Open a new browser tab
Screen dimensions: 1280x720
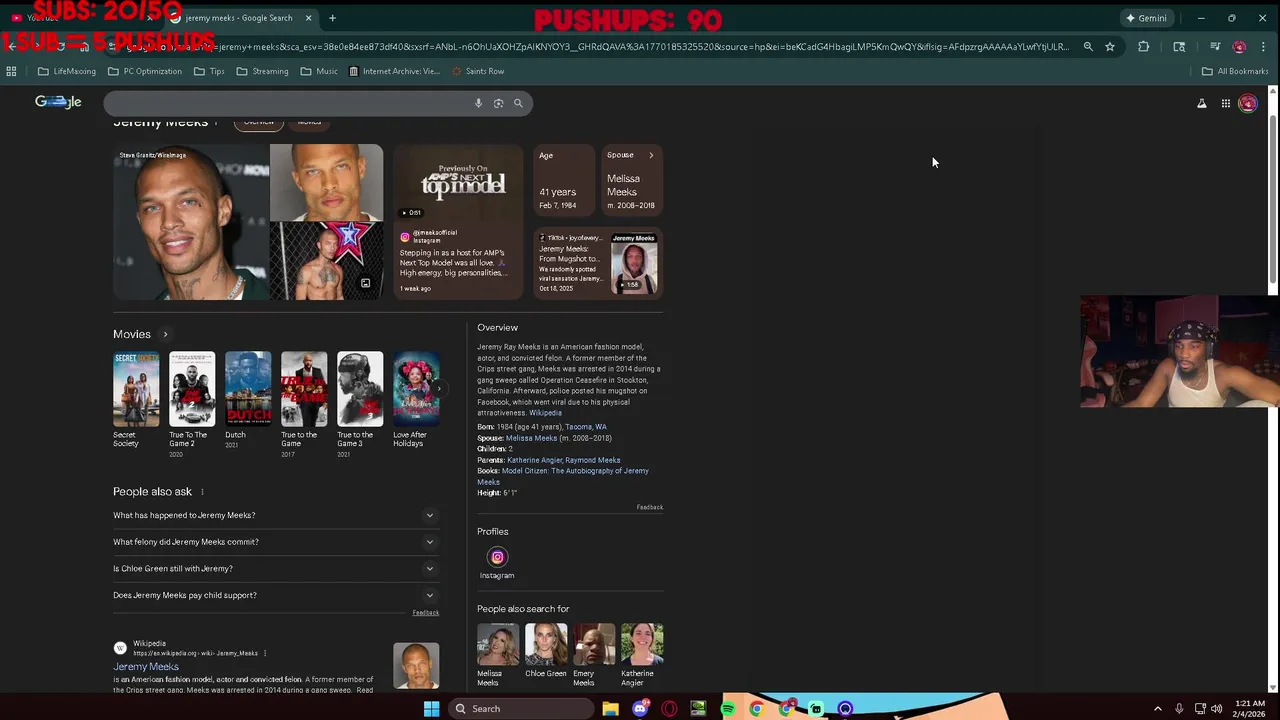332,18
